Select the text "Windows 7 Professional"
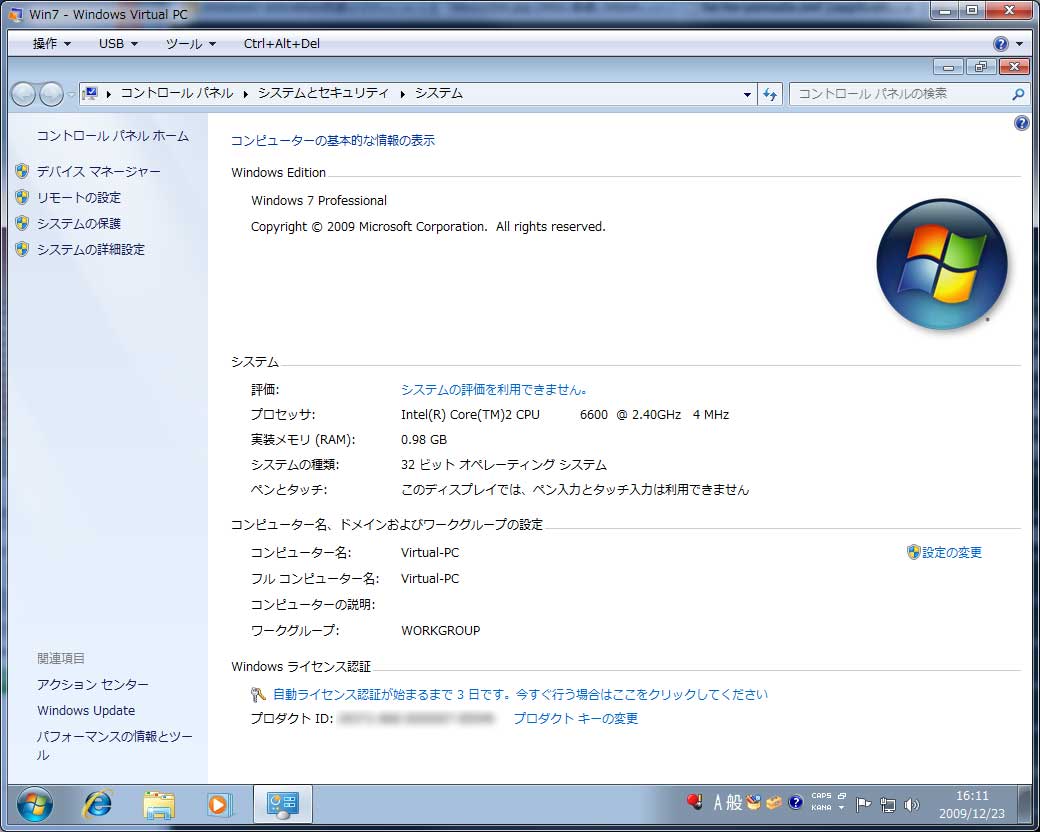Viewport: 1040px width, 832px height. (319, 201)
